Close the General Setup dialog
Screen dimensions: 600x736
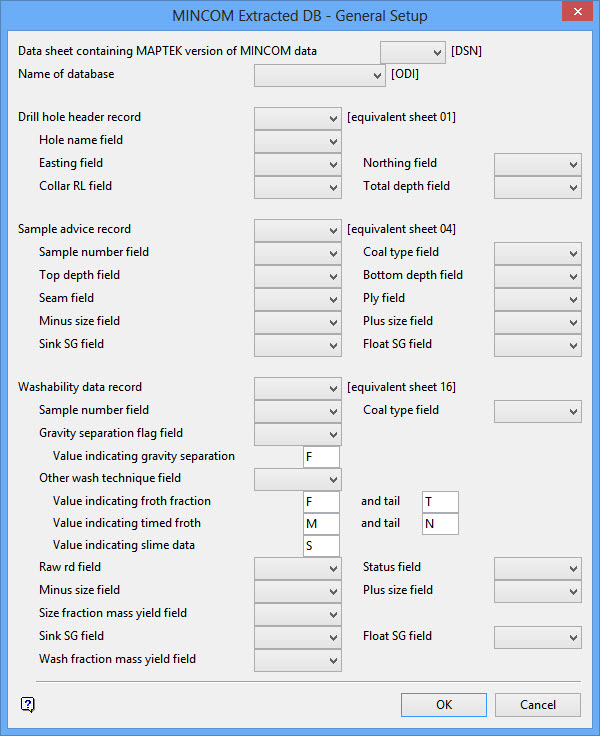point(577,11)
